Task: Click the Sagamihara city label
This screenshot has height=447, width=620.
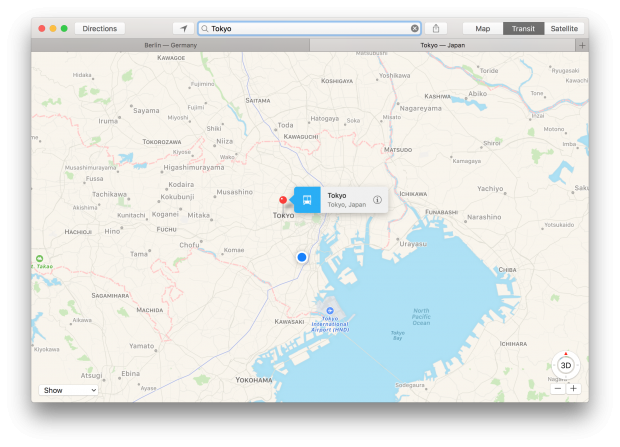Action: coord(110,295)
